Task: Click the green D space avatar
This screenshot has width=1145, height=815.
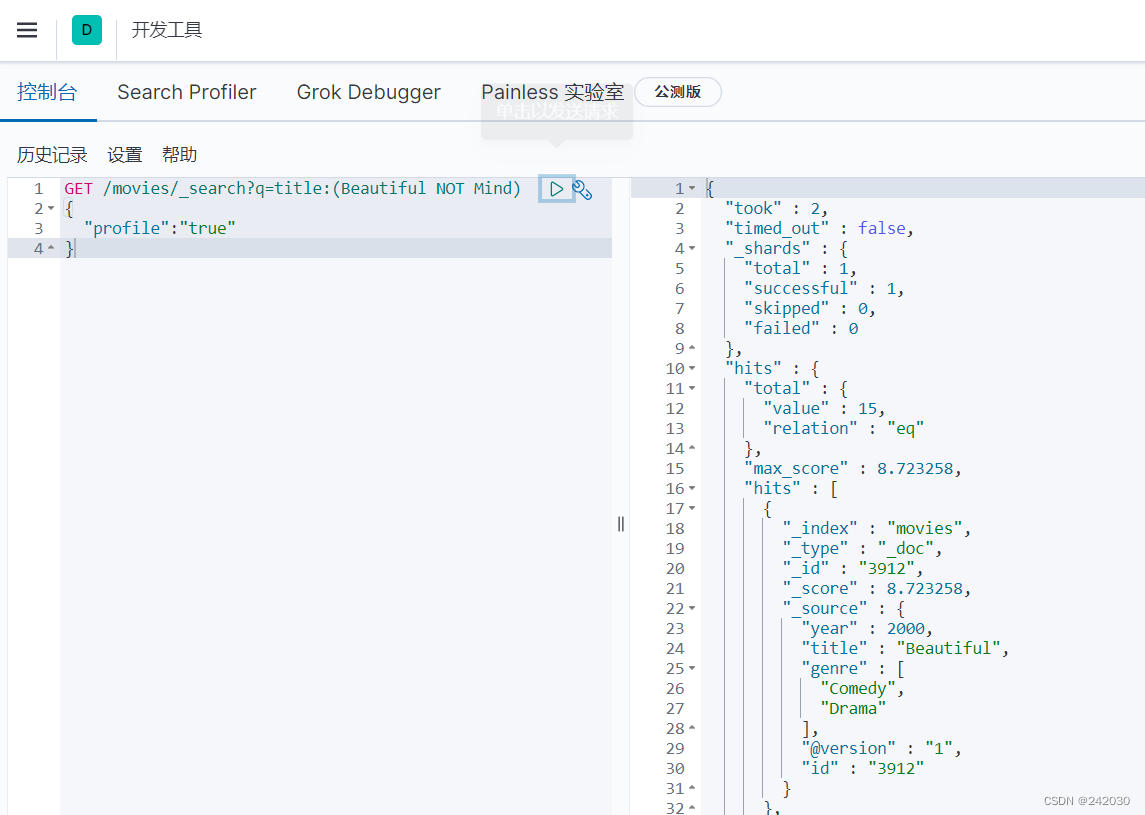Action: click(87, 30)
